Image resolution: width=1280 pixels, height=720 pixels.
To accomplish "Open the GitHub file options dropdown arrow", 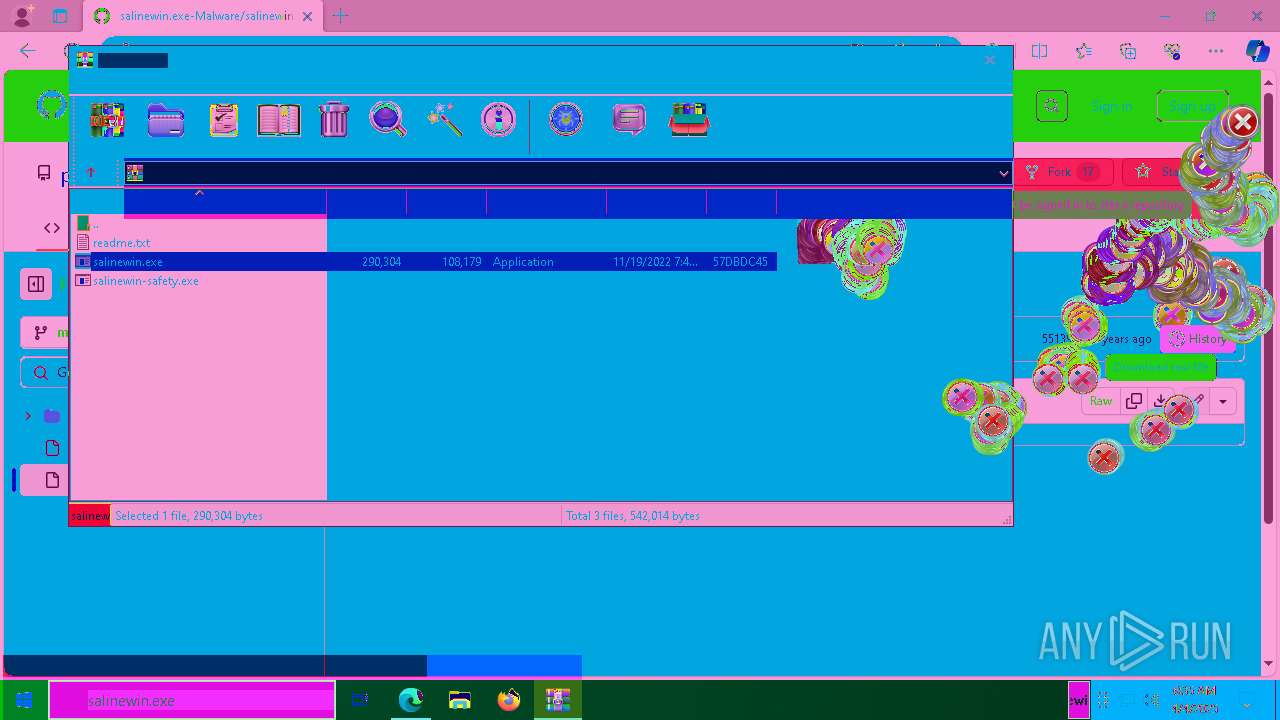I will [1222, 401].
